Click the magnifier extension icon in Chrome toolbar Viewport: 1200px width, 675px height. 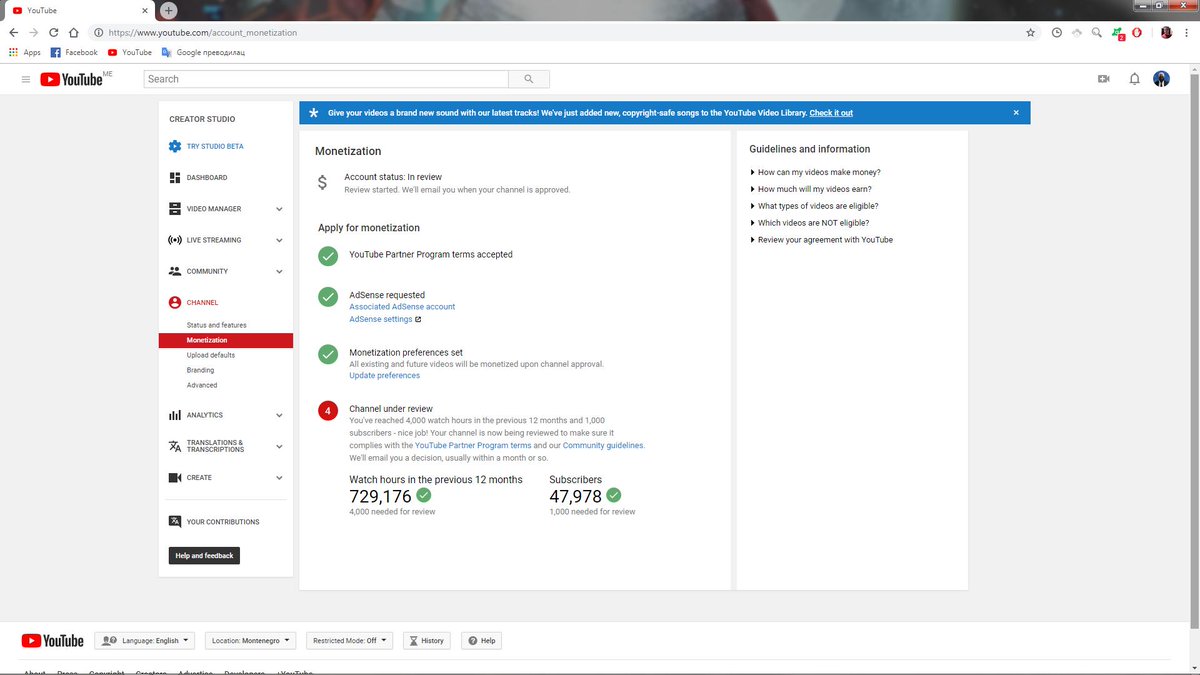pyautogui.click(x=1098, y=32)
